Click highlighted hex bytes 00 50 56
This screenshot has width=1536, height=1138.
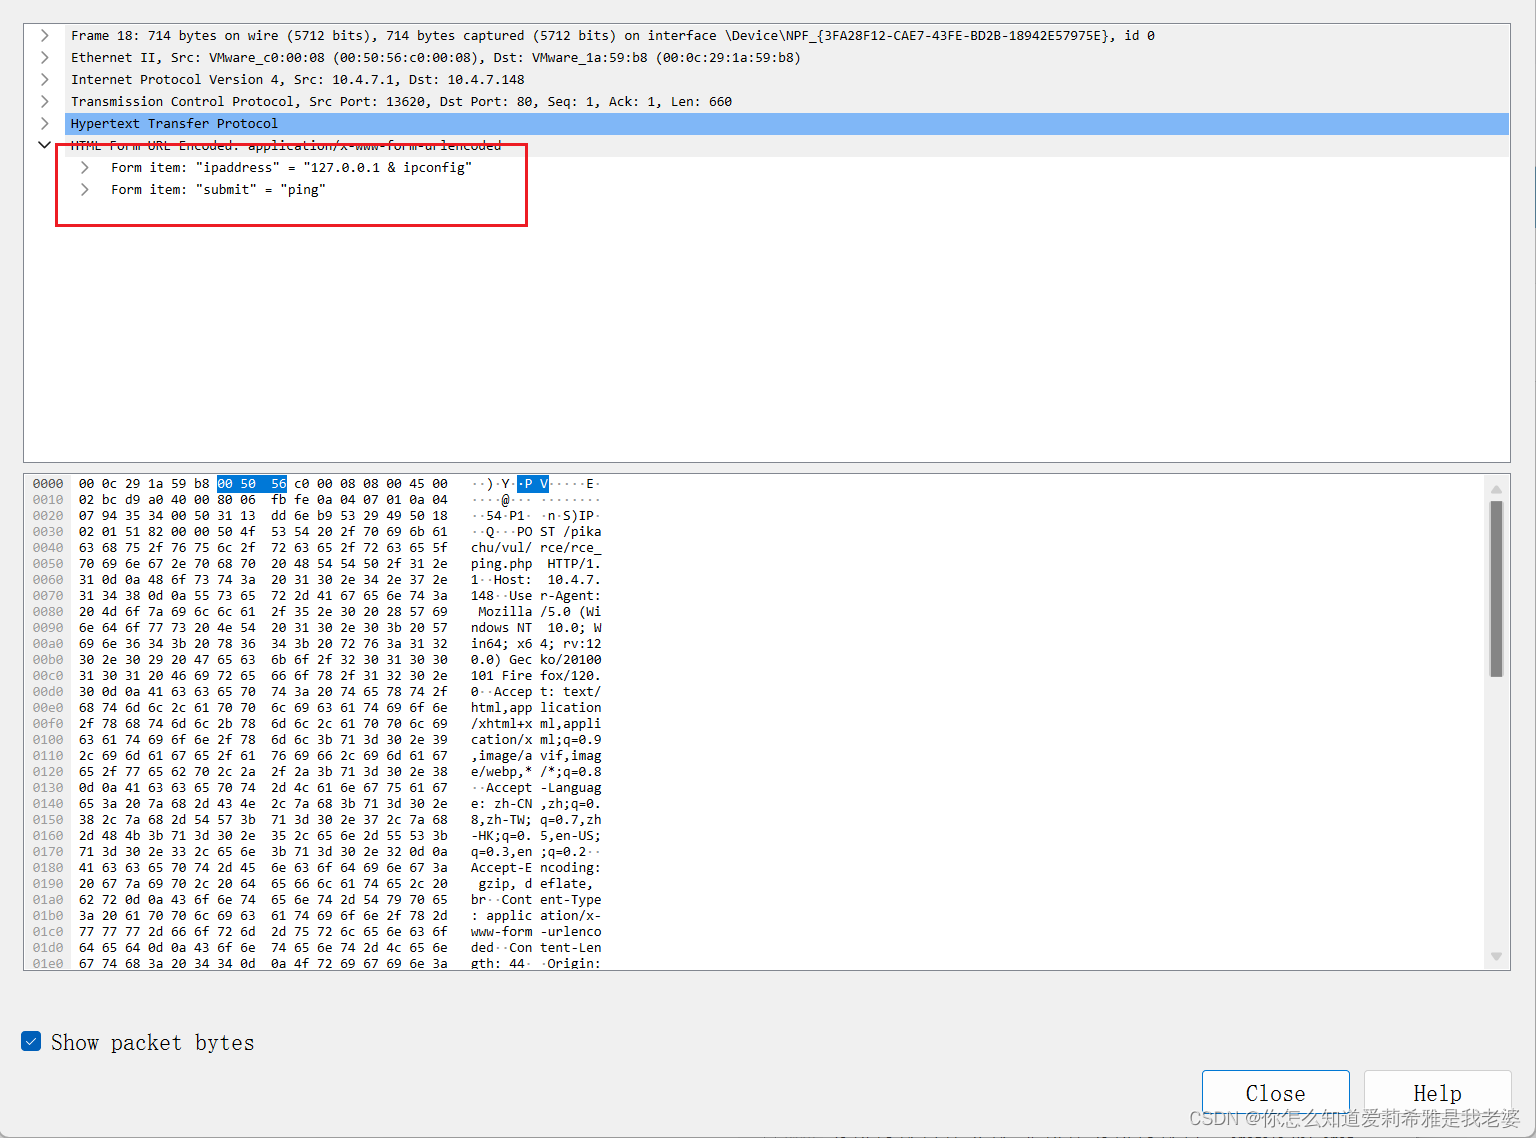pos(252,484)
